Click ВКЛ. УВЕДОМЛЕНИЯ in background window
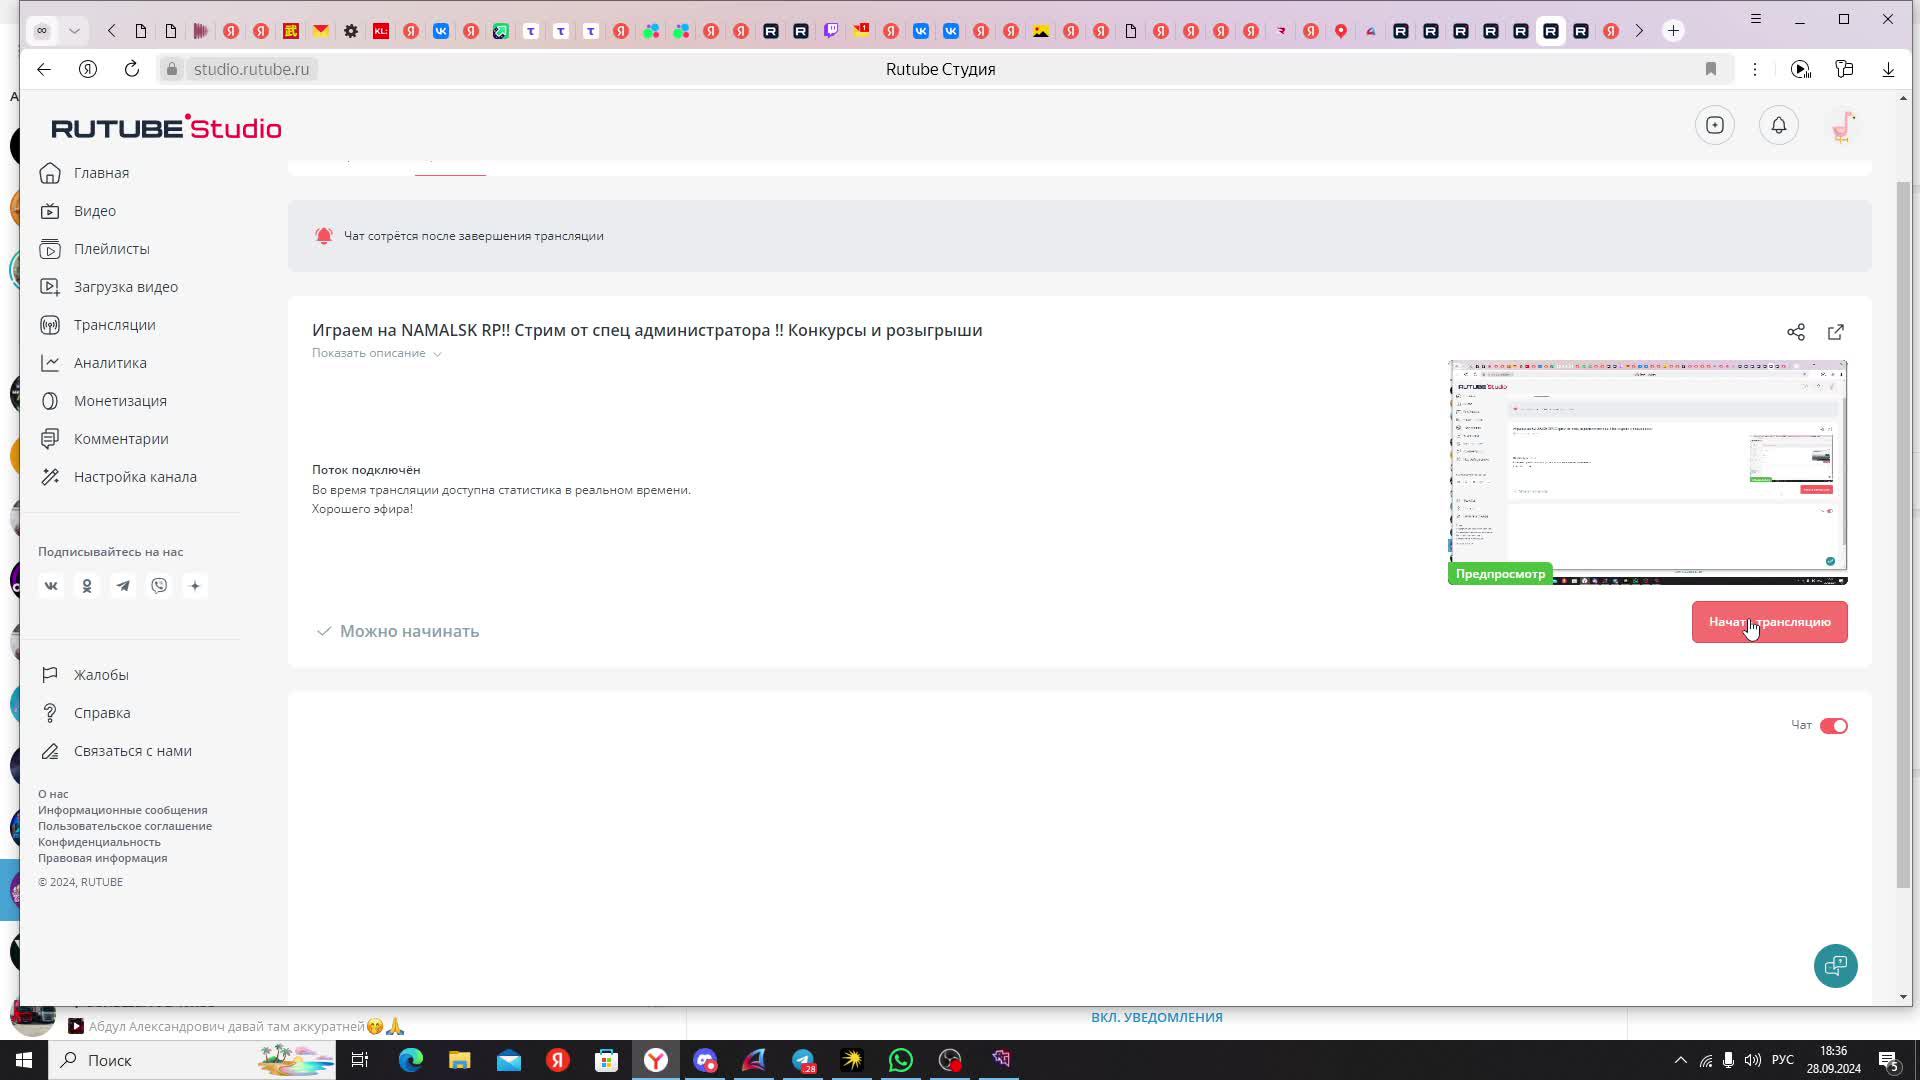The height and width of the screenshot is (1080, 1920). pyautogui.click(x=1157, y=1017)
